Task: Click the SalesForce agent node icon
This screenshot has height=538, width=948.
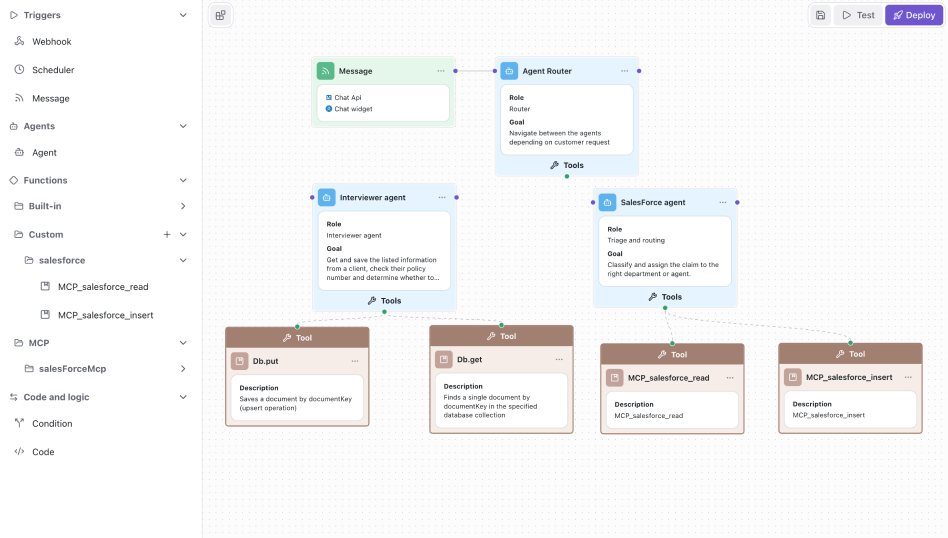Action: click(x=608, y=203)
